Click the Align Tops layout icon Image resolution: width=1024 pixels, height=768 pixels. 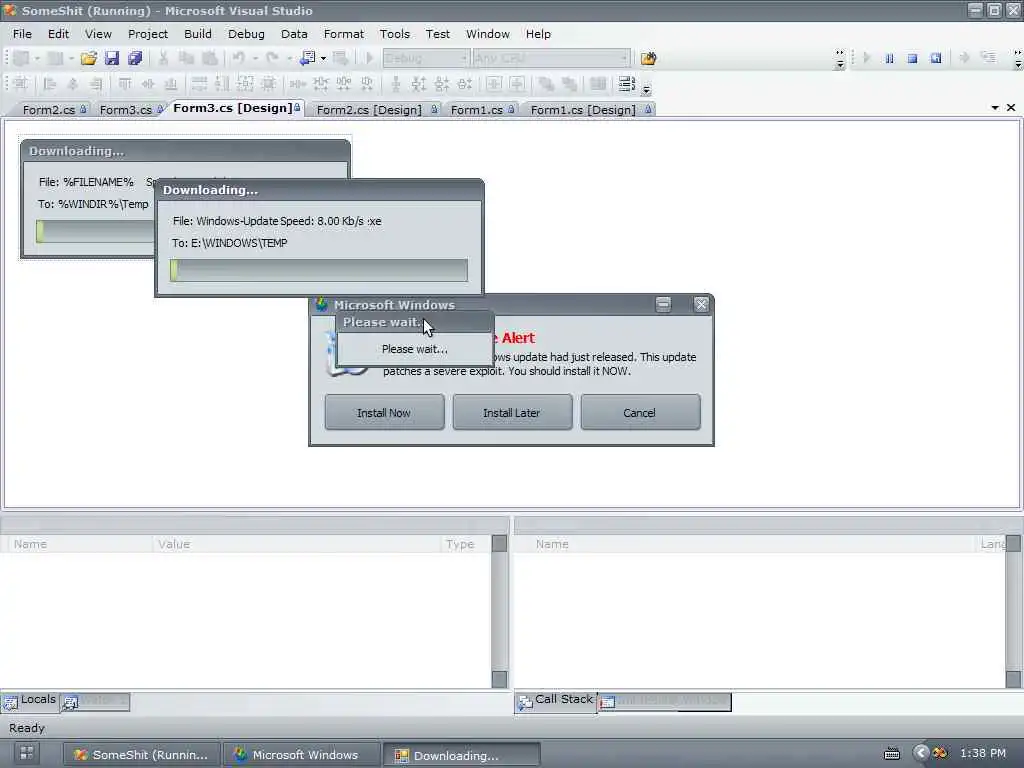pos(125,84)
